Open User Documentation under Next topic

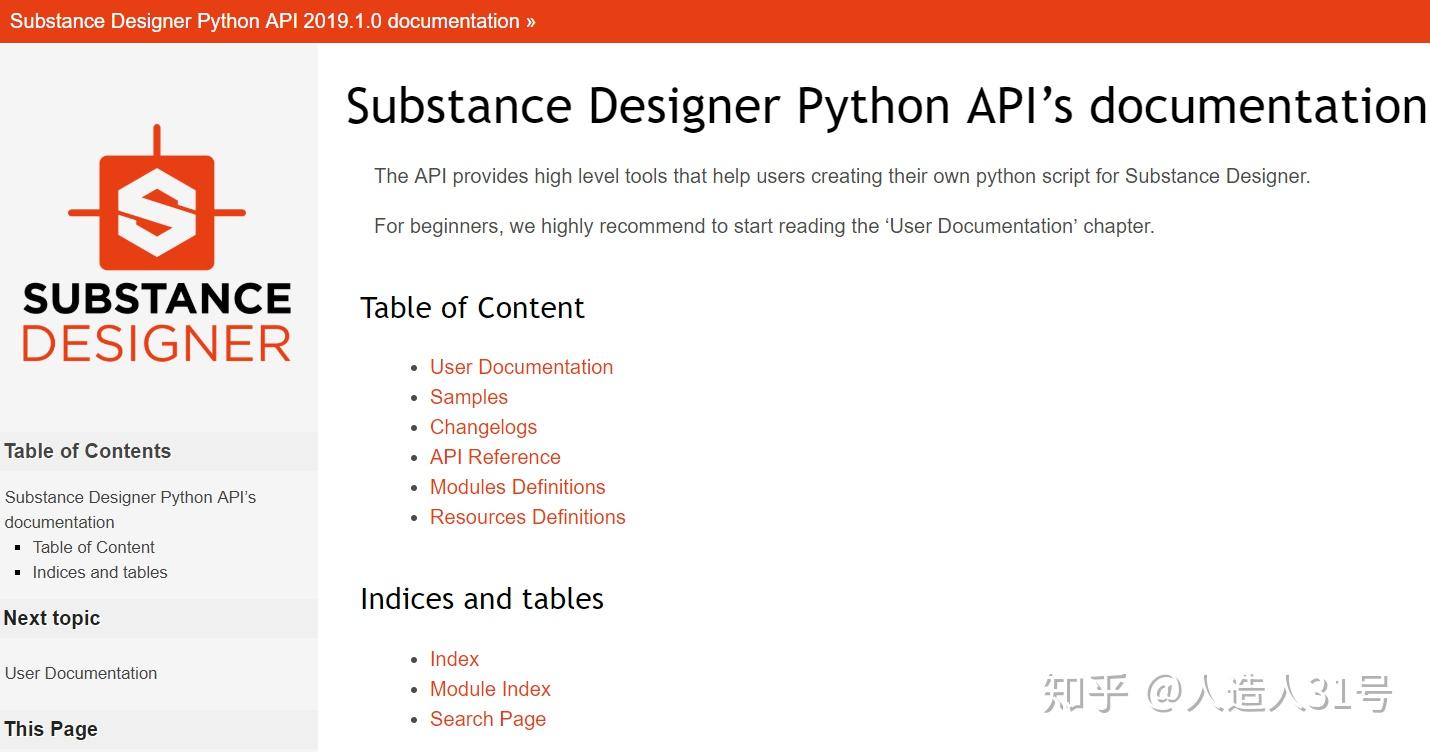pos(81,673)
